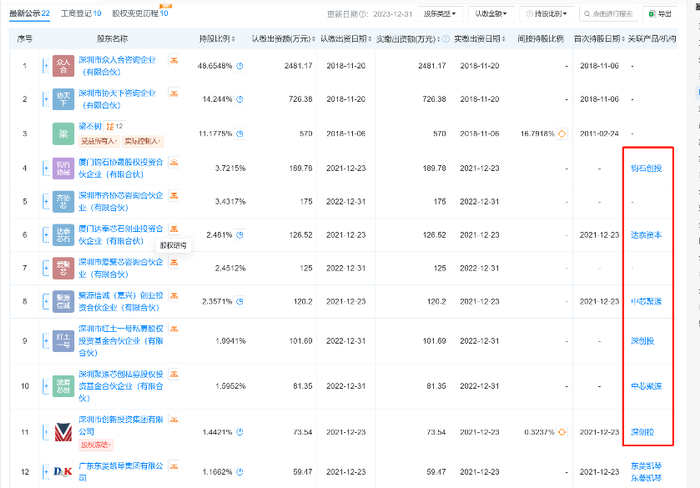Click the orange equity structure icon beside 深圳市众人合咨询企业
700x488 pixels.
[x=173, y=62]
